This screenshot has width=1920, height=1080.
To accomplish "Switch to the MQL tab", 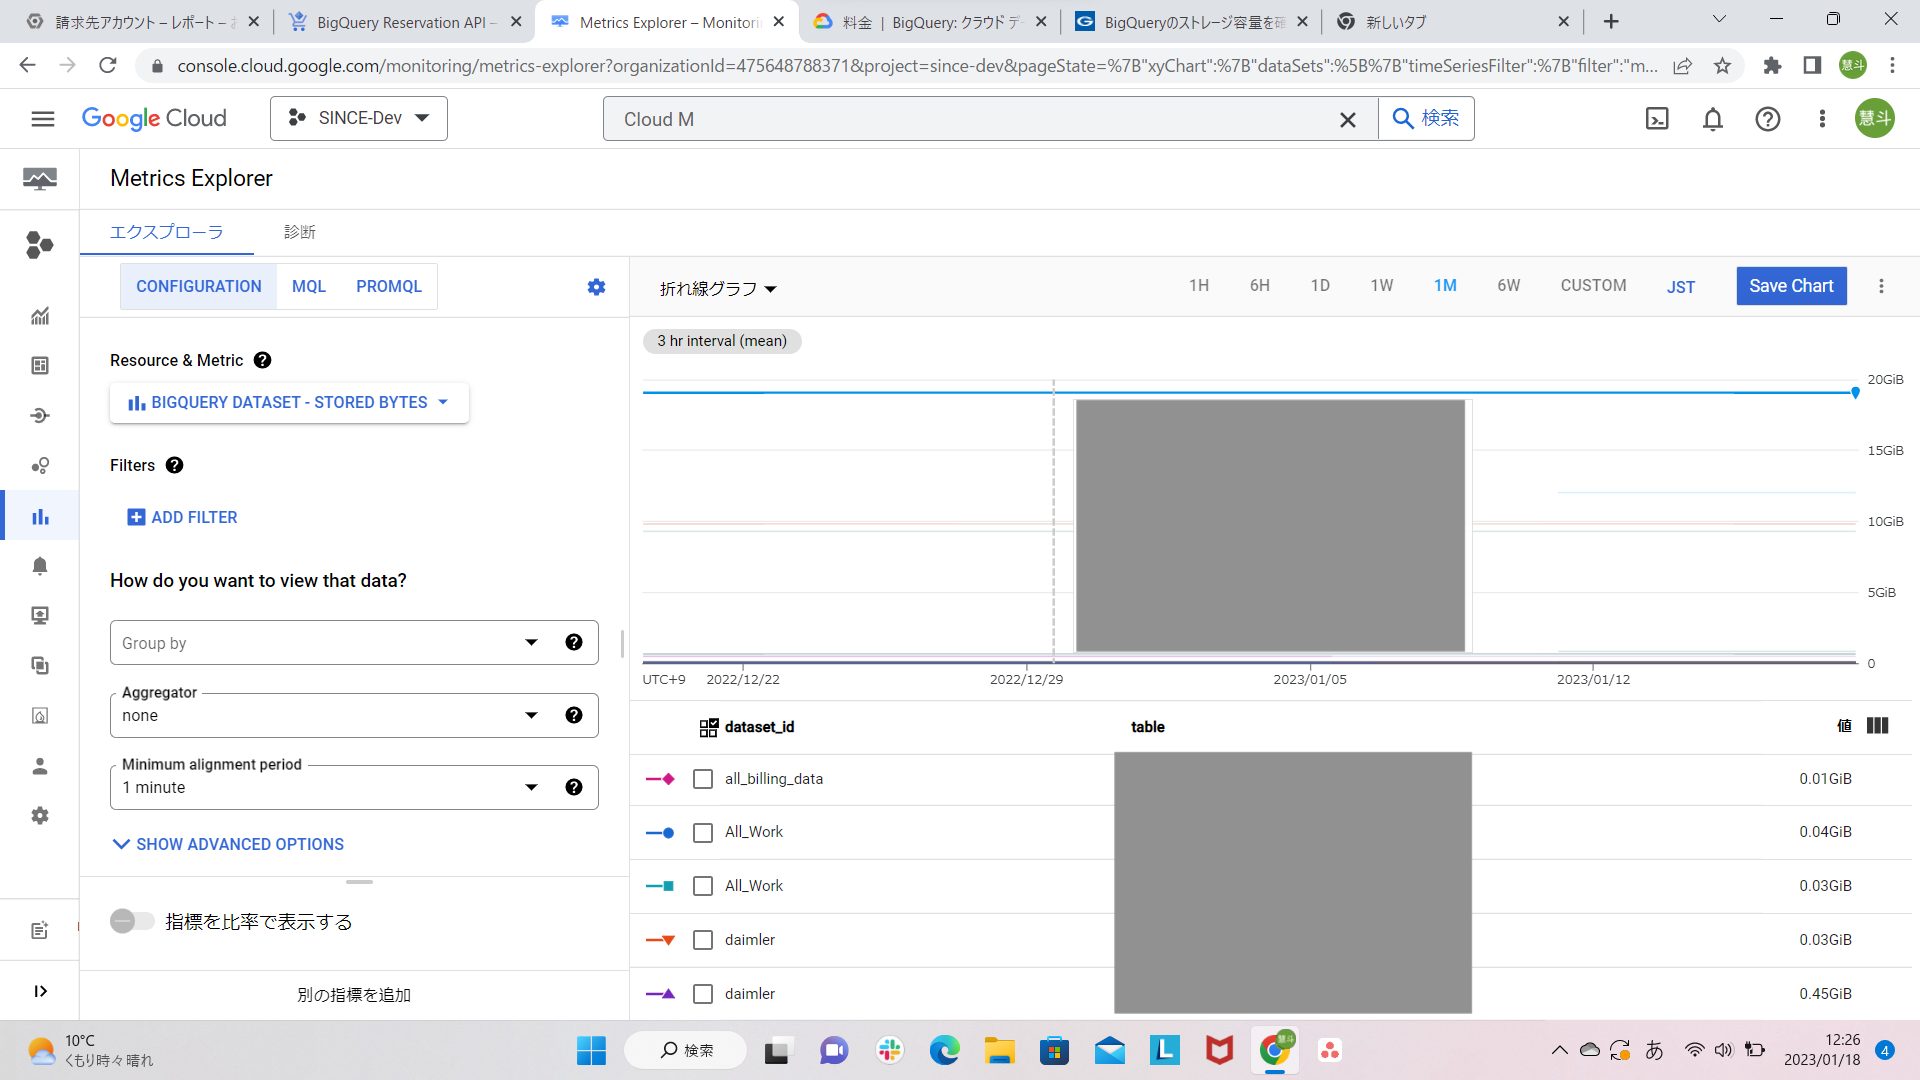I will [309, 287].
